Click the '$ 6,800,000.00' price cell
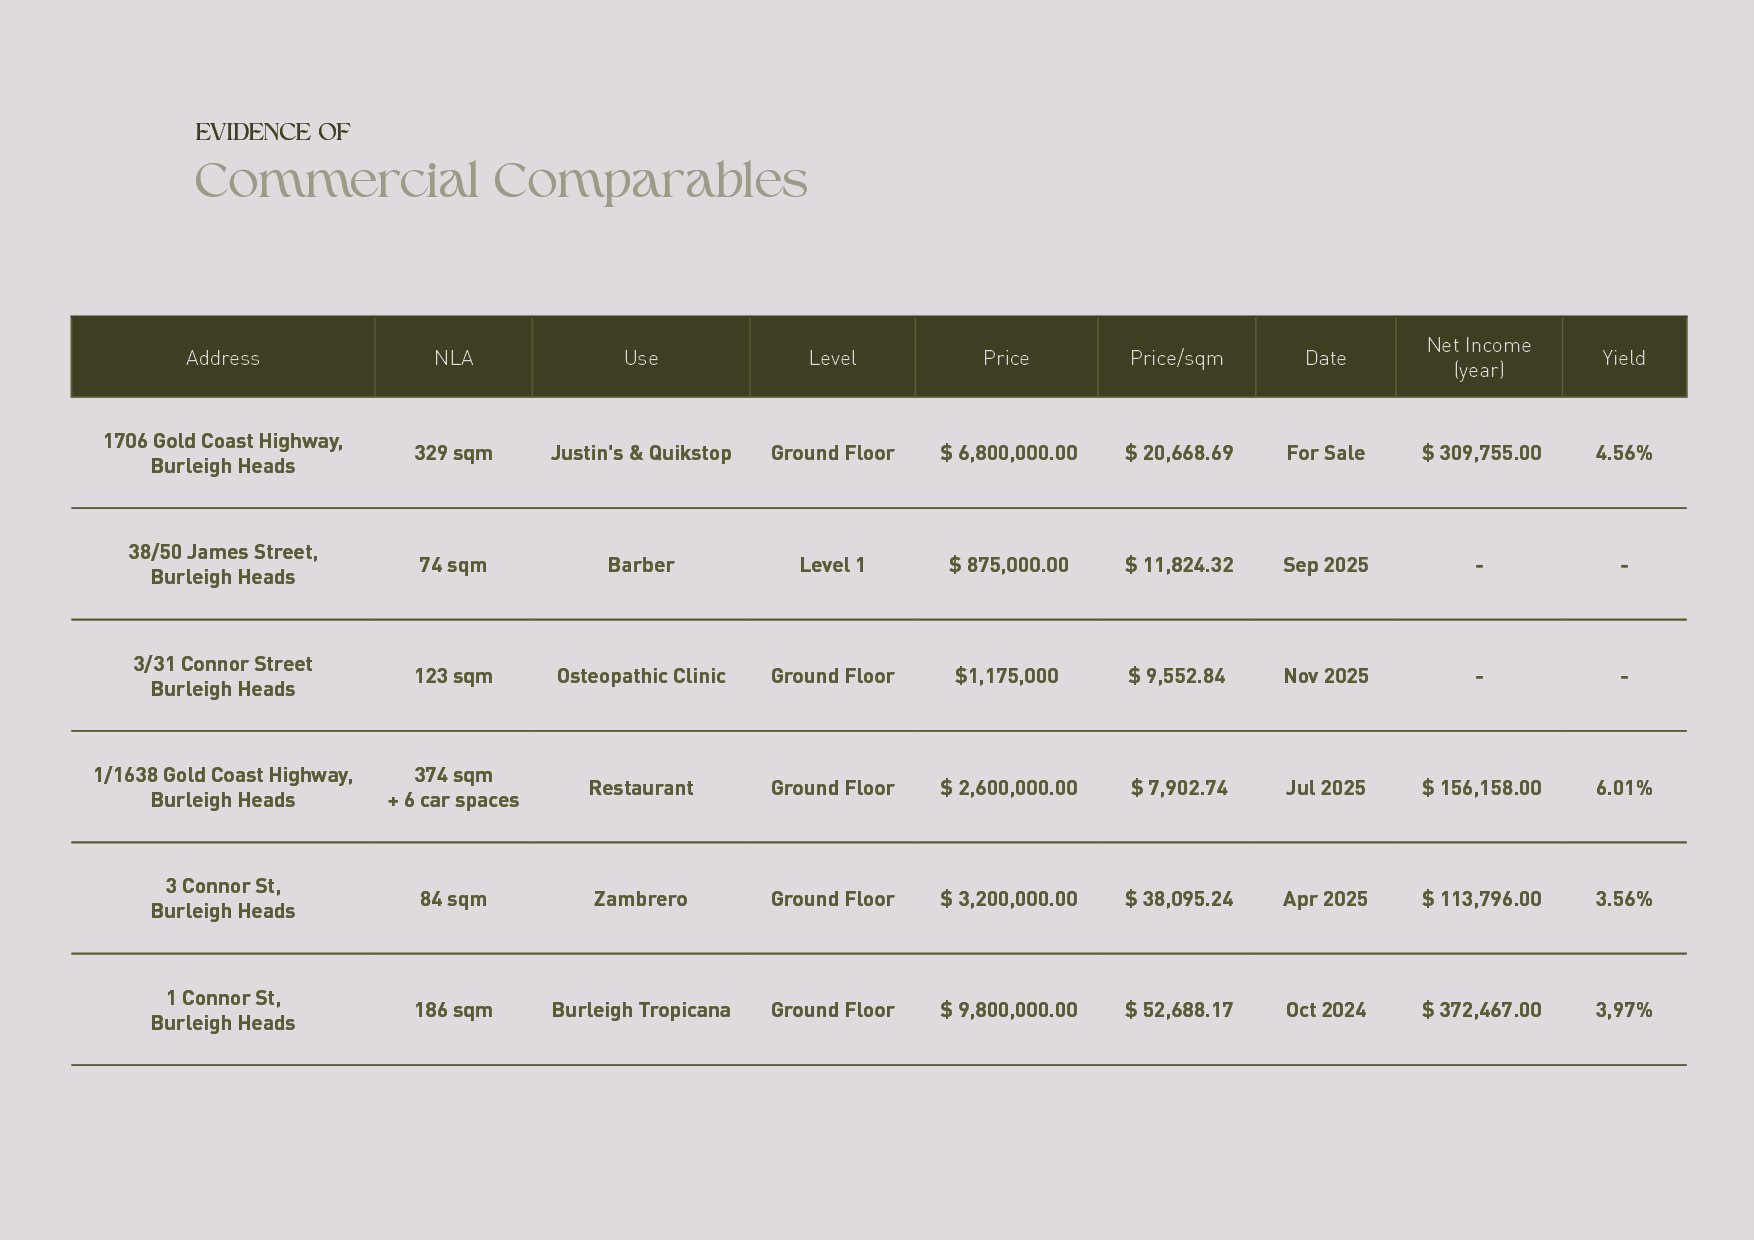Image resolution: width=1754 pixels, height=1240 pixels. 1008,453
